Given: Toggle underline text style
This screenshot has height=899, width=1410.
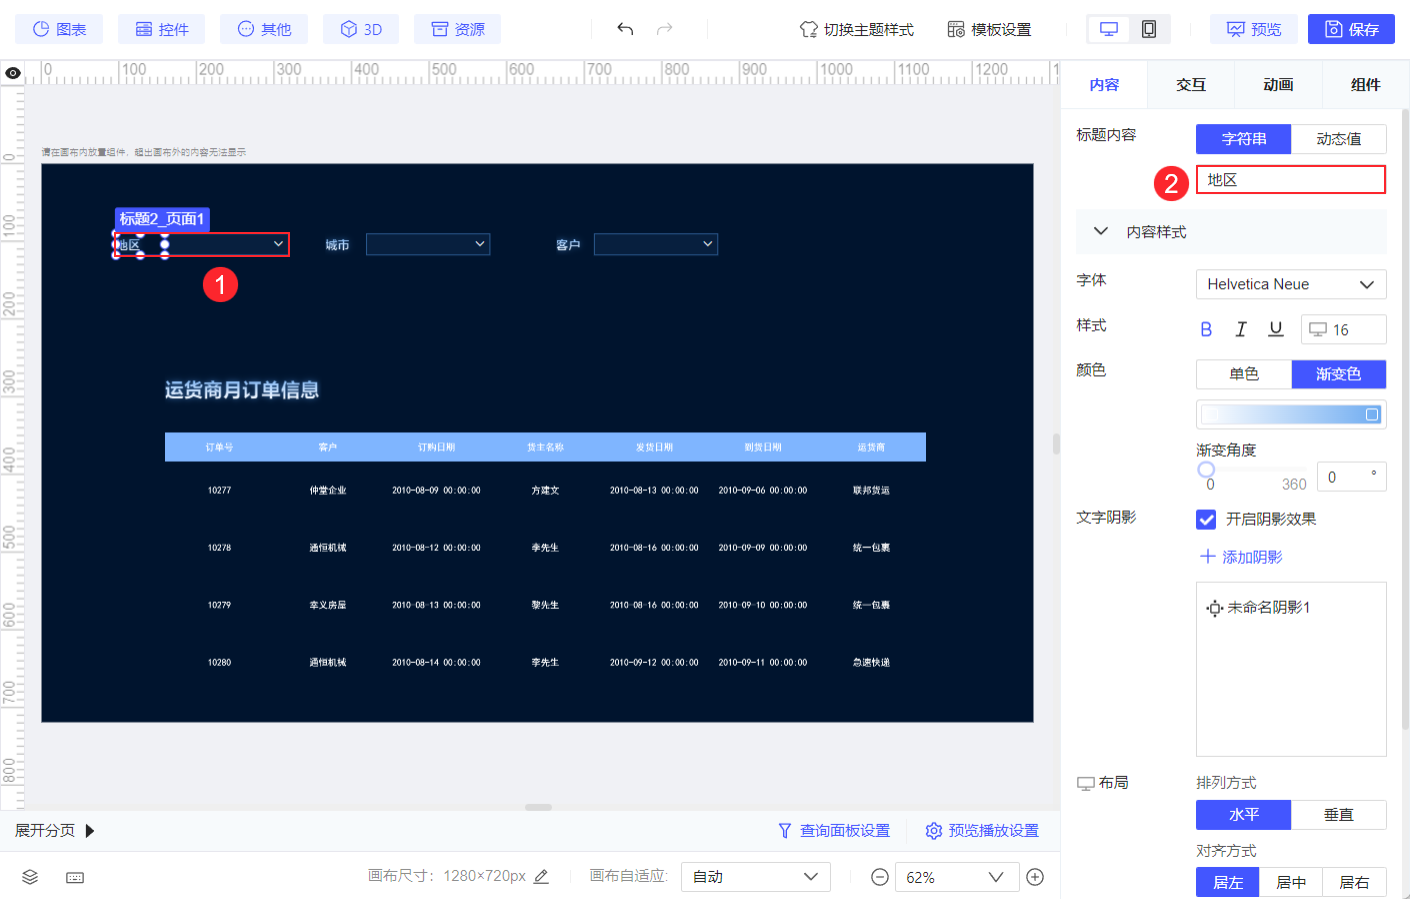Looking at the screenshot, I should point(1276,329).
